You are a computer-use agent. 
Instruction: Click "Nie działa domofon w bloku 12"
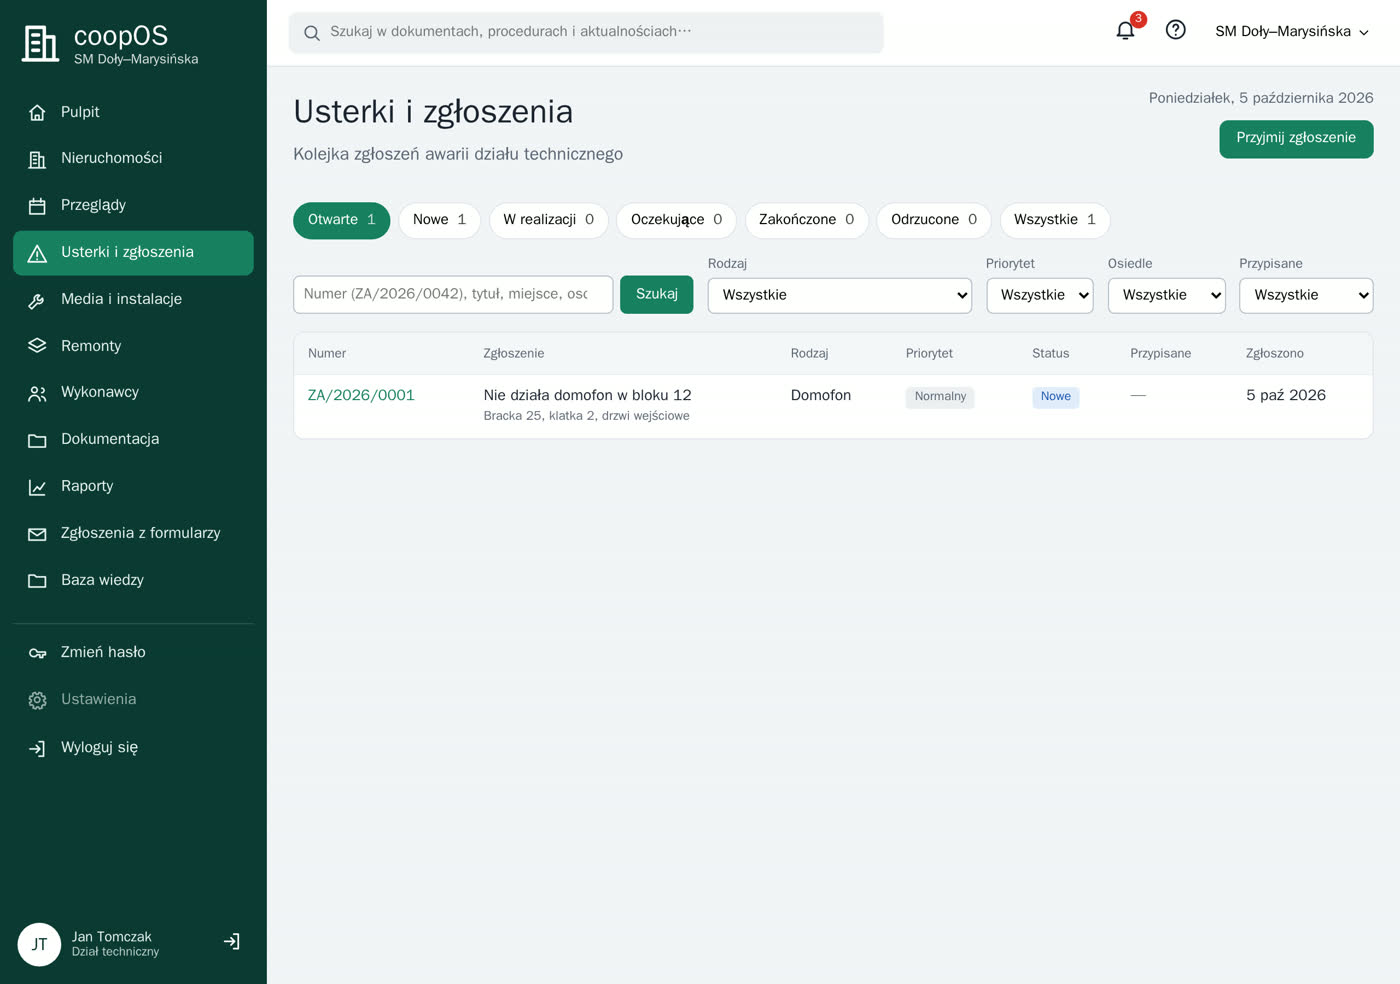[x=587, y=395]
